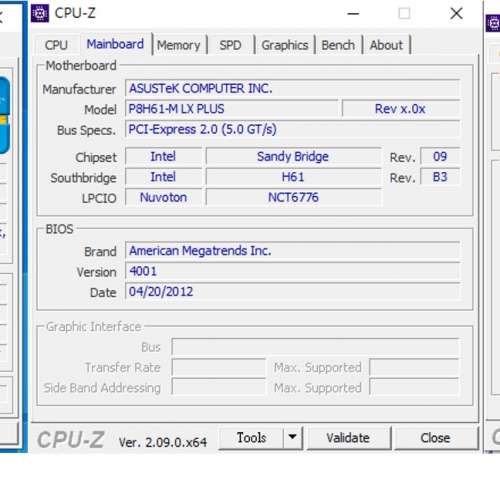Click the Model field P8H61-M LX PLUS
500x500 pixels.
pos(232,109)
